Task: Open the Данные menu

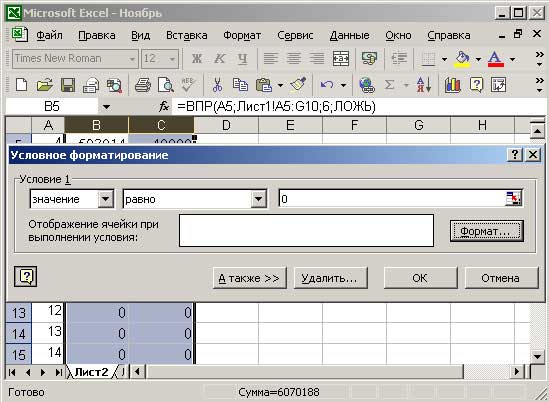Action: (349, 35)
